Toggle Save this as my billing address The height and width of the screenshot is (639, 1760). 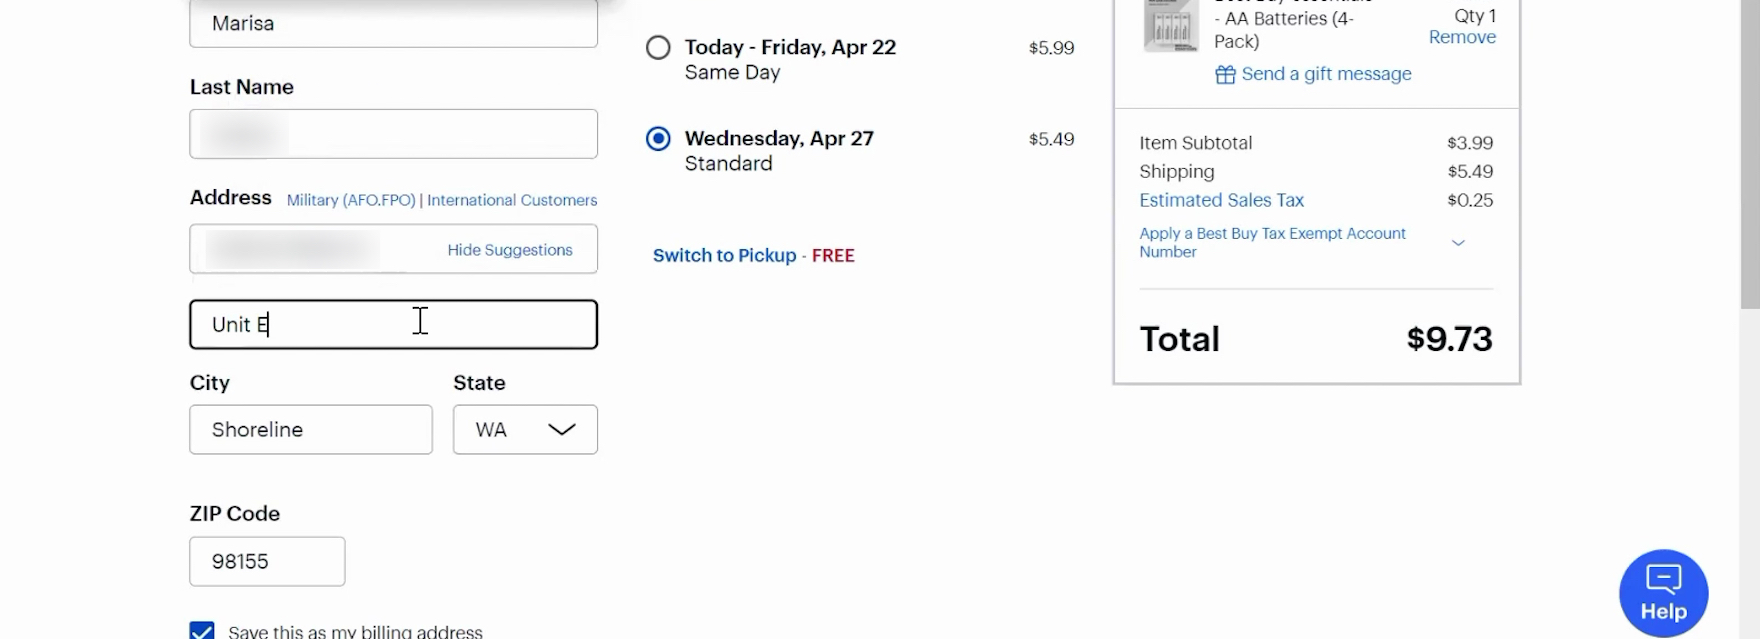pos(202,631)
